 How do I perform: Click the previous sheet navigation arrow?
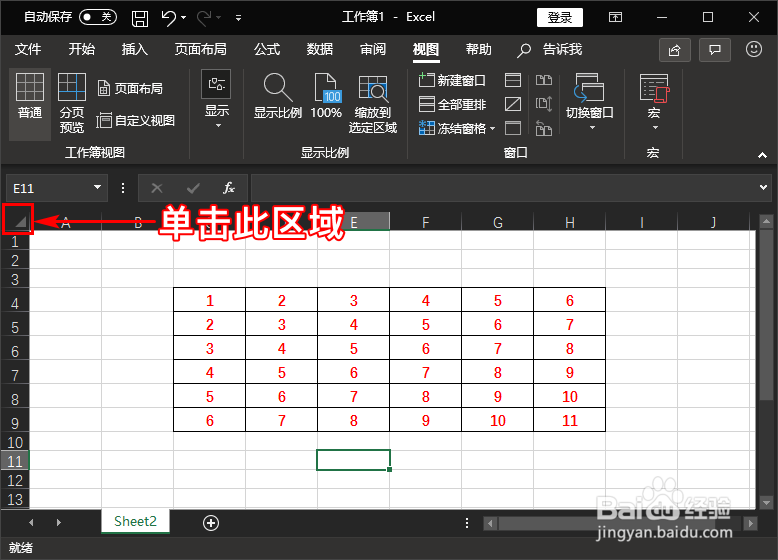point(31,522)
